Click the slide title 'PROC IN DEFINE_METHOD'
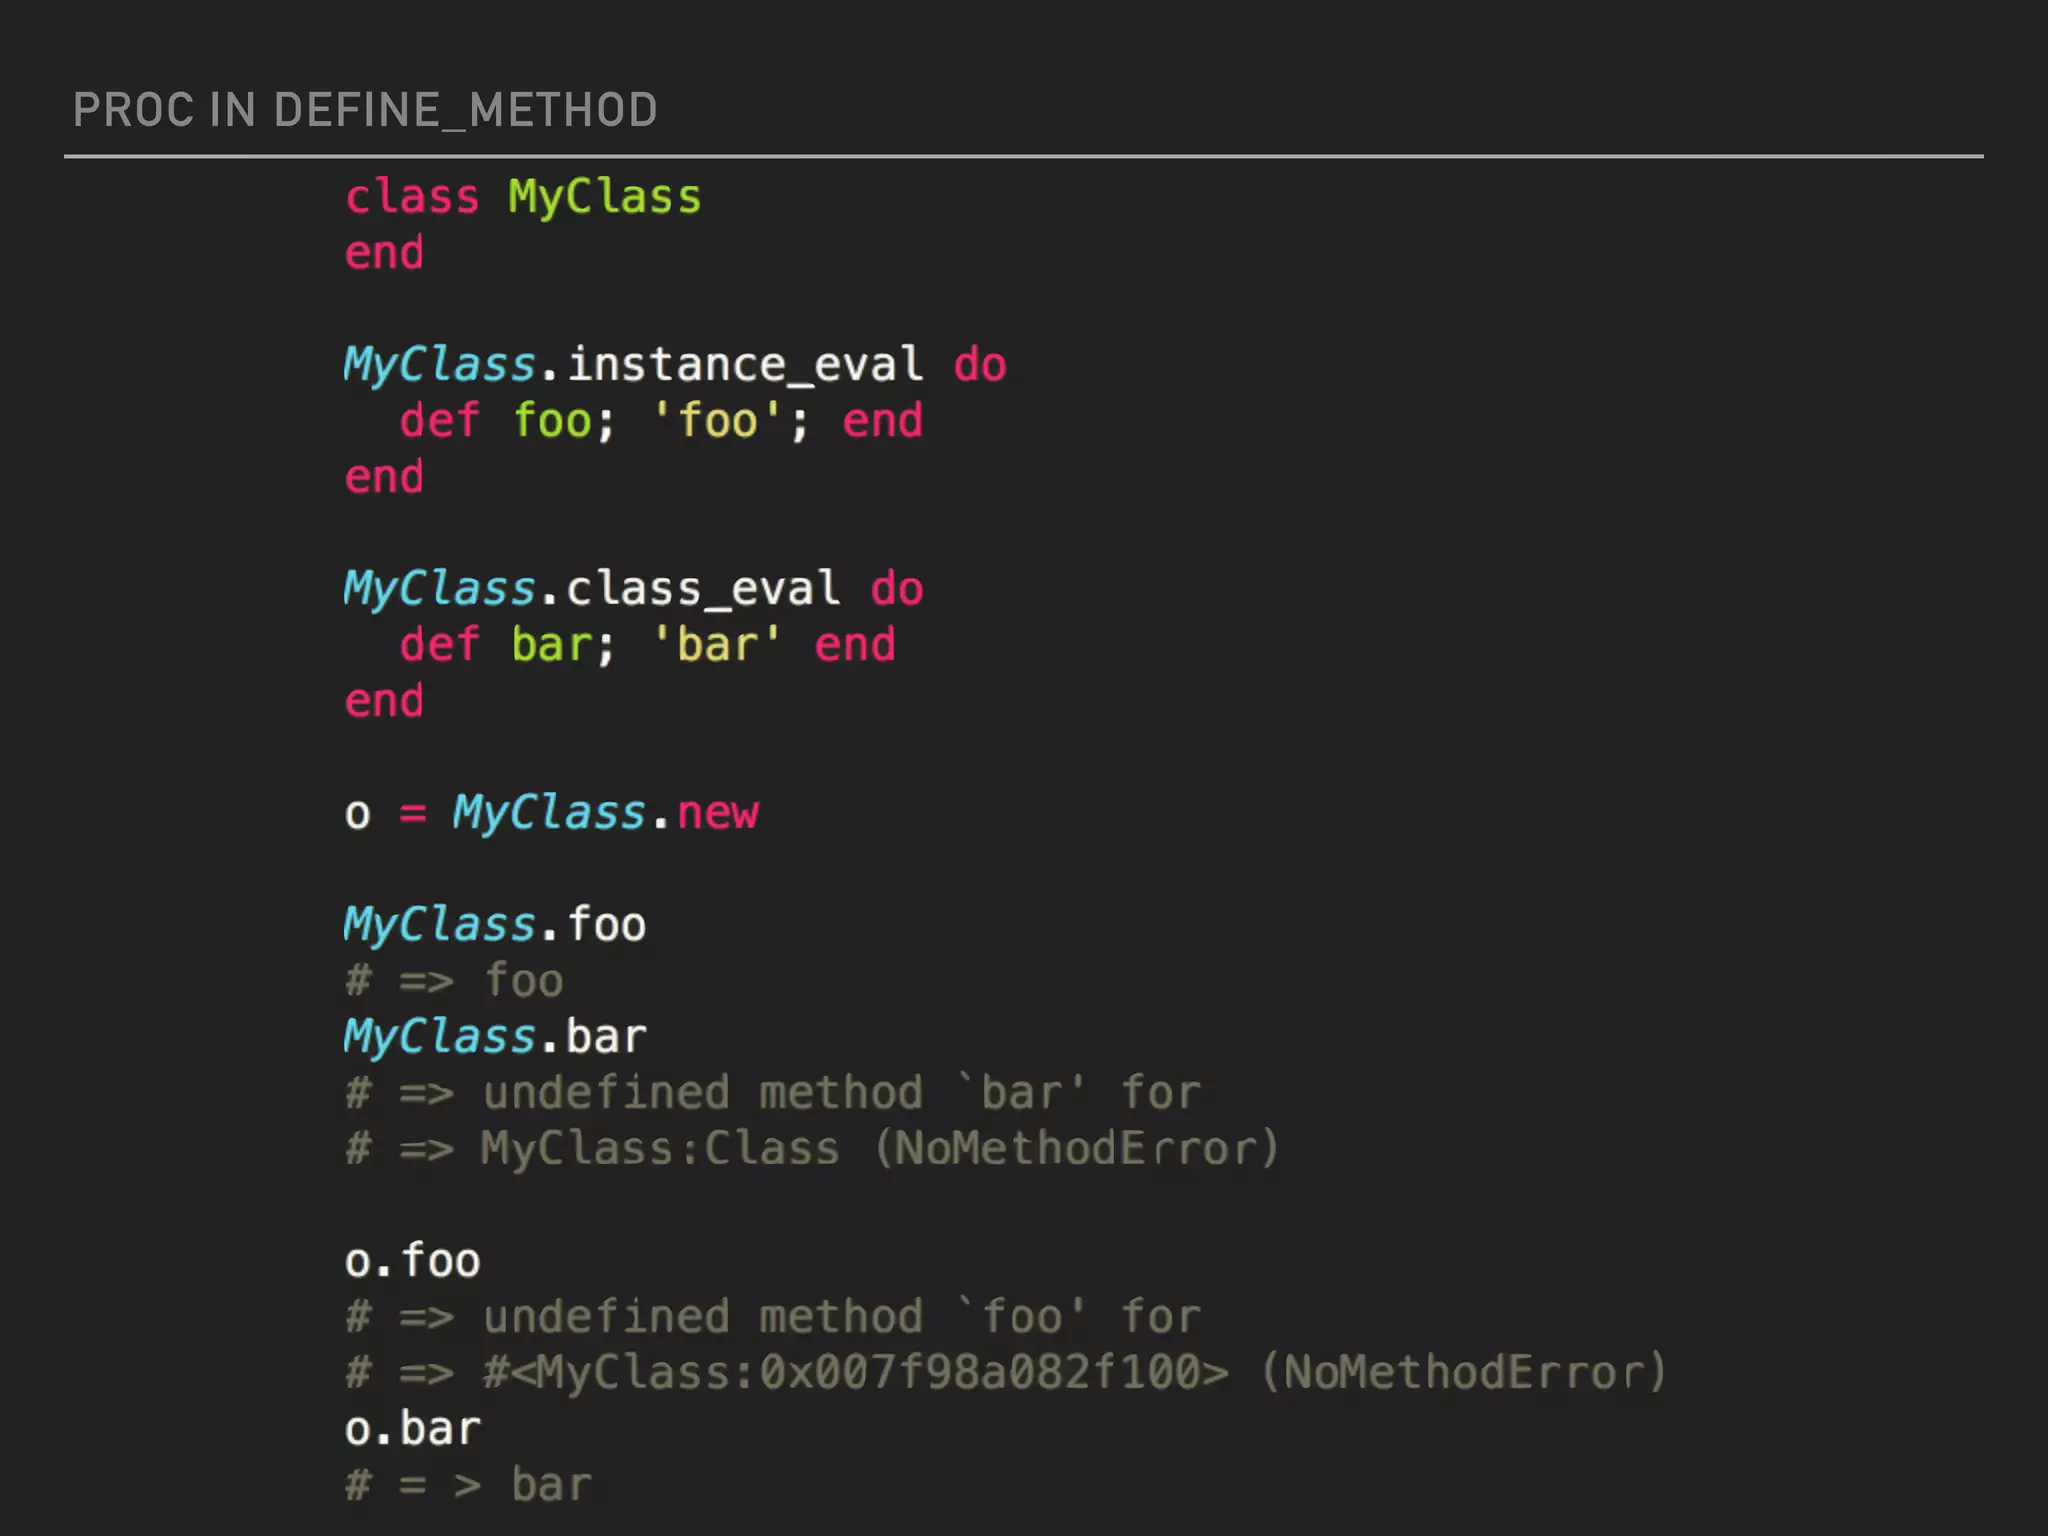The image size is (2048, 1536). pos(365,110)
